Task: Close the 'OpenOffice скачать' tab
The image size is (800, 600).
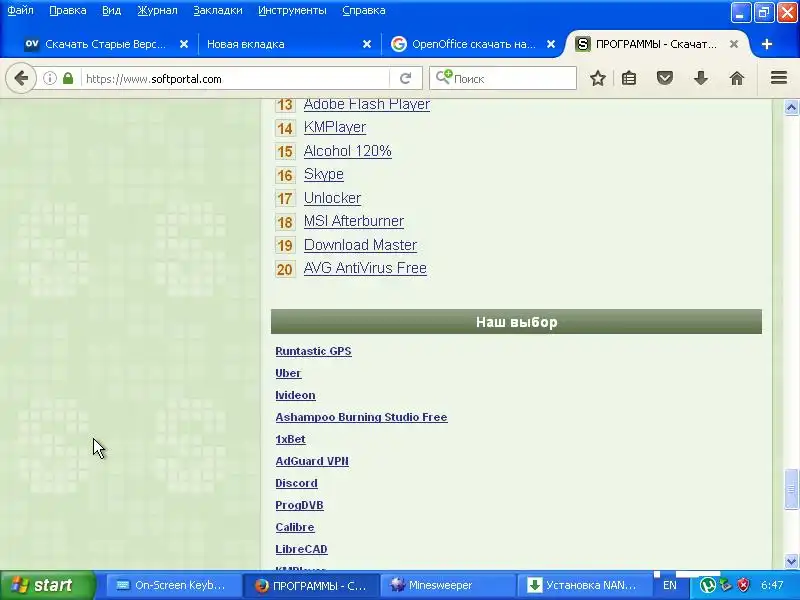Action: point(551,44)
